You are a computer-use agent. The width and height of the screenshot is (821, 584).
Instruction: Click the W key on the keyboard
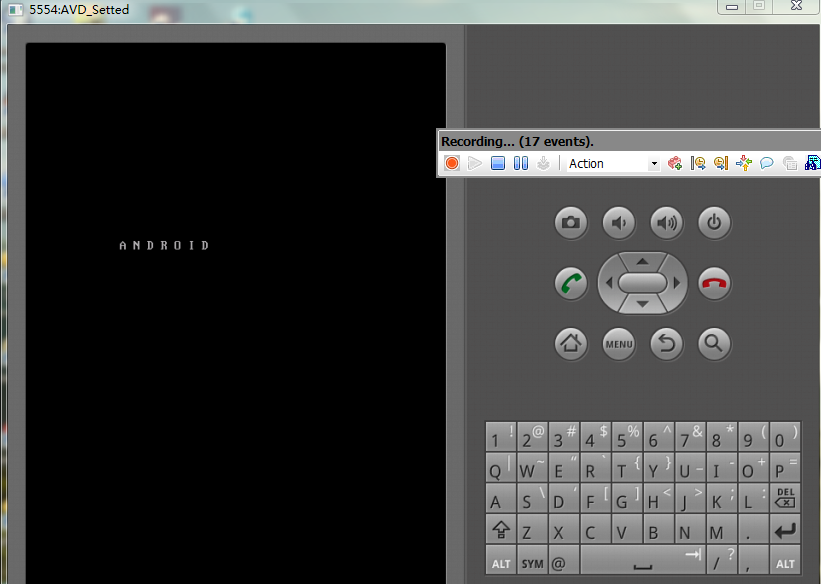(532, 468)
